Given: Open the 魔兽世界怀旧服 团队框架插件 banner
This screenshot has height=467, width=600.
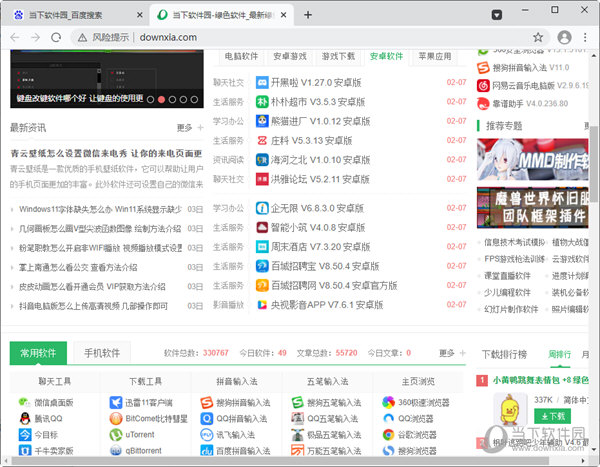Looking at the screenshot, I should 533,208.
